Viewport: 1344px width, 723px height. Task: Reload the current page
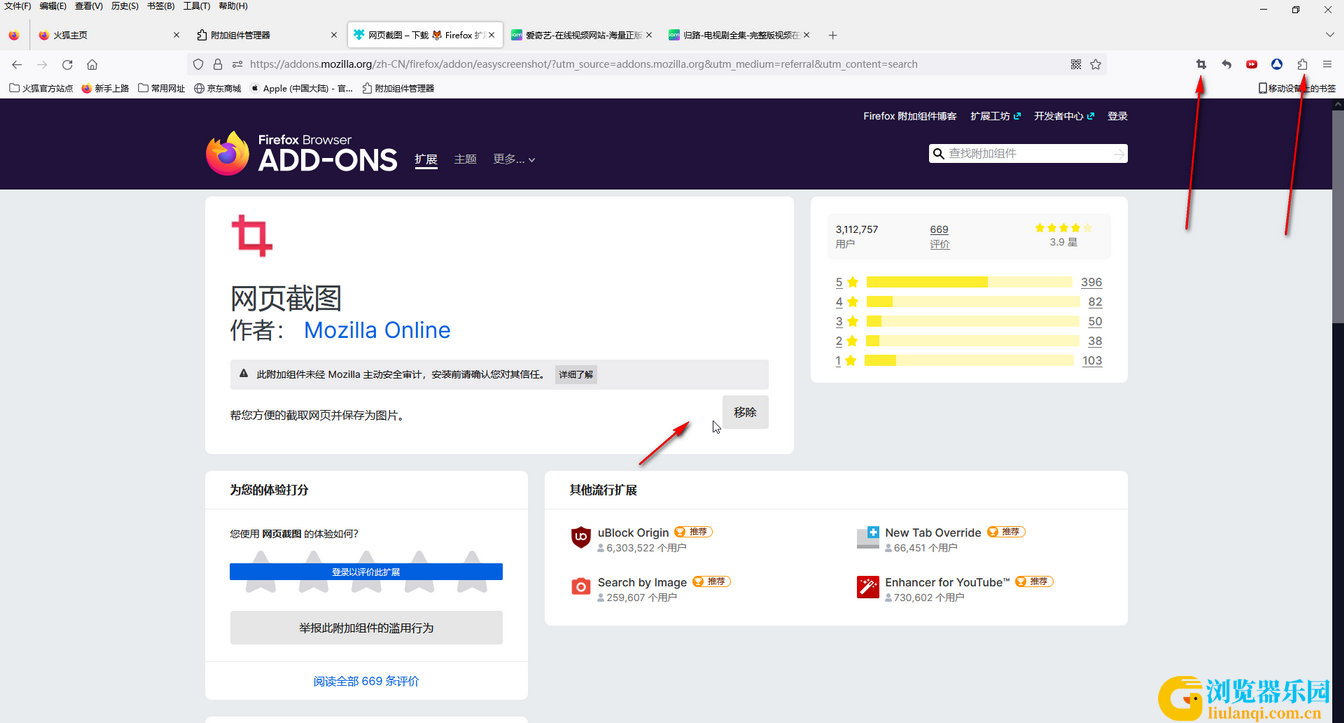[x=67, y=64]
